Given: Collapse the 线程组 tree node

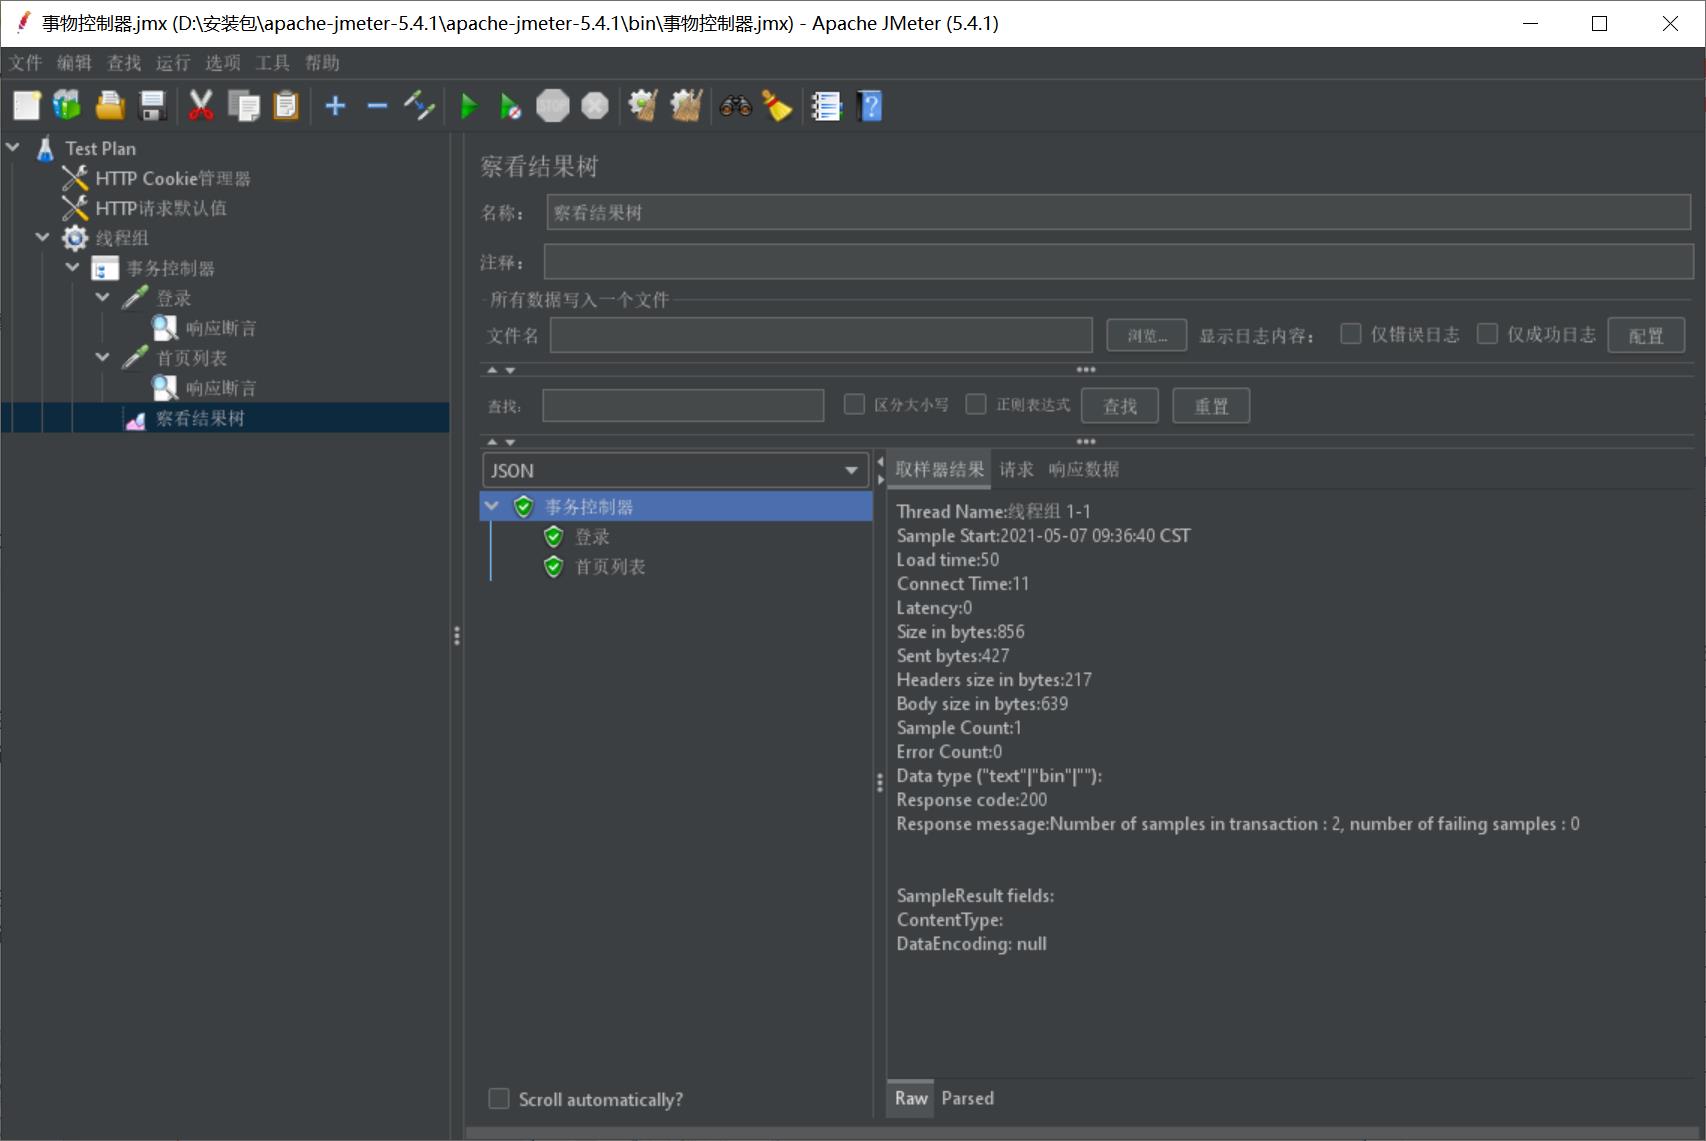Looking at the screenshot, I should (42, 237).
